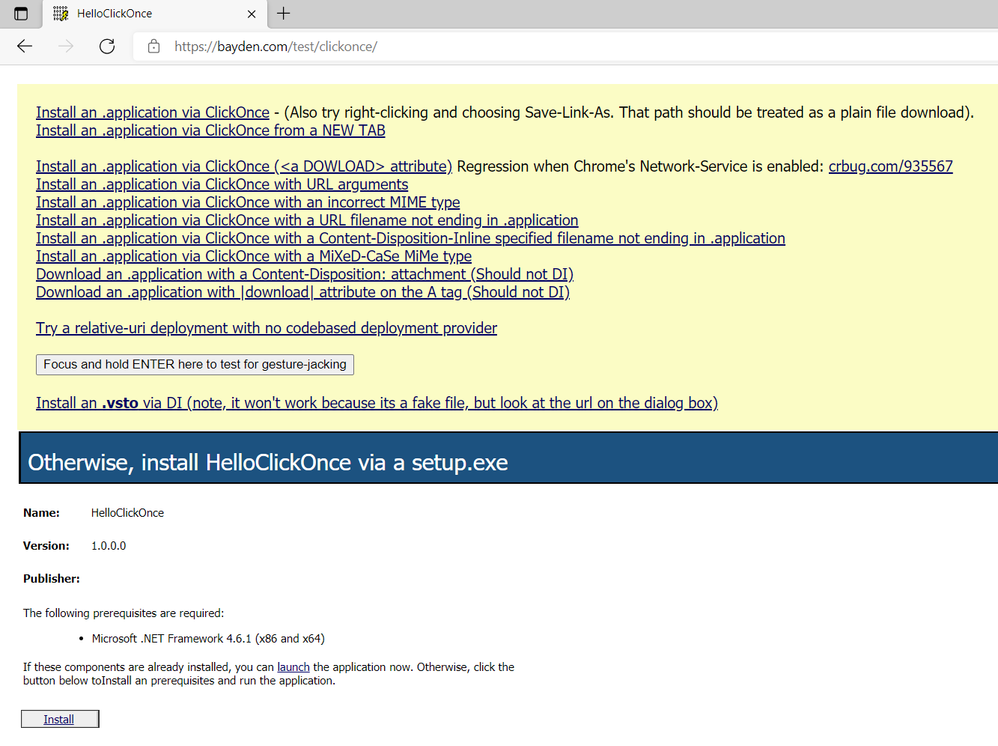Open ClickOnce <a DOWLOAD> attribute link
This screenshot has height=746, width=998.
[x=244, y=166]
